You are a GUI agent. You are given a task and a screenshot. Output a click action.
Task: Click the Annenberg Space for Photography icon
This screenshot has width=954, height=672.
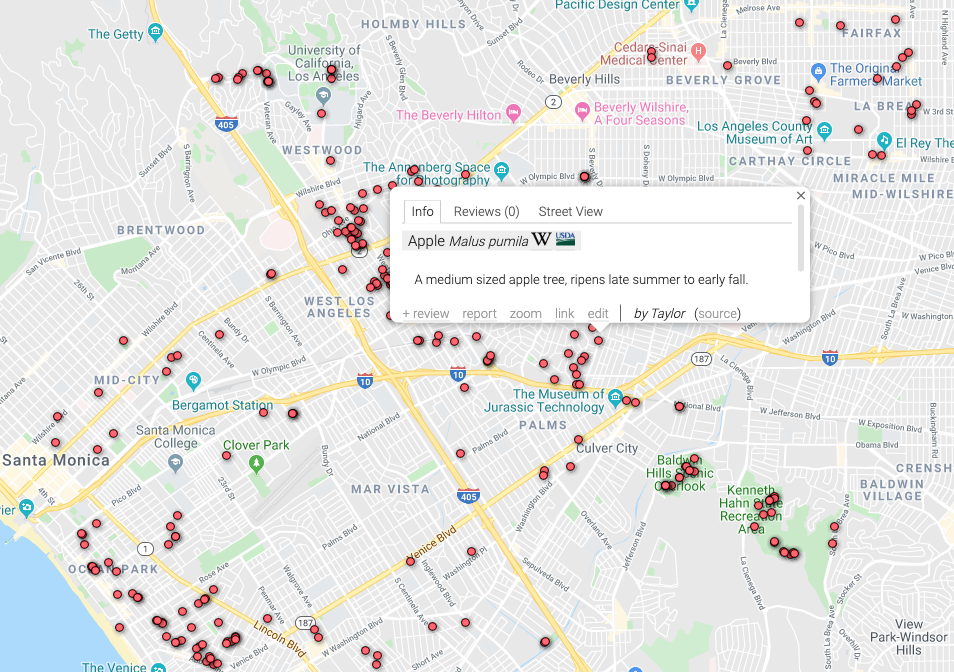tap(502, 171)
